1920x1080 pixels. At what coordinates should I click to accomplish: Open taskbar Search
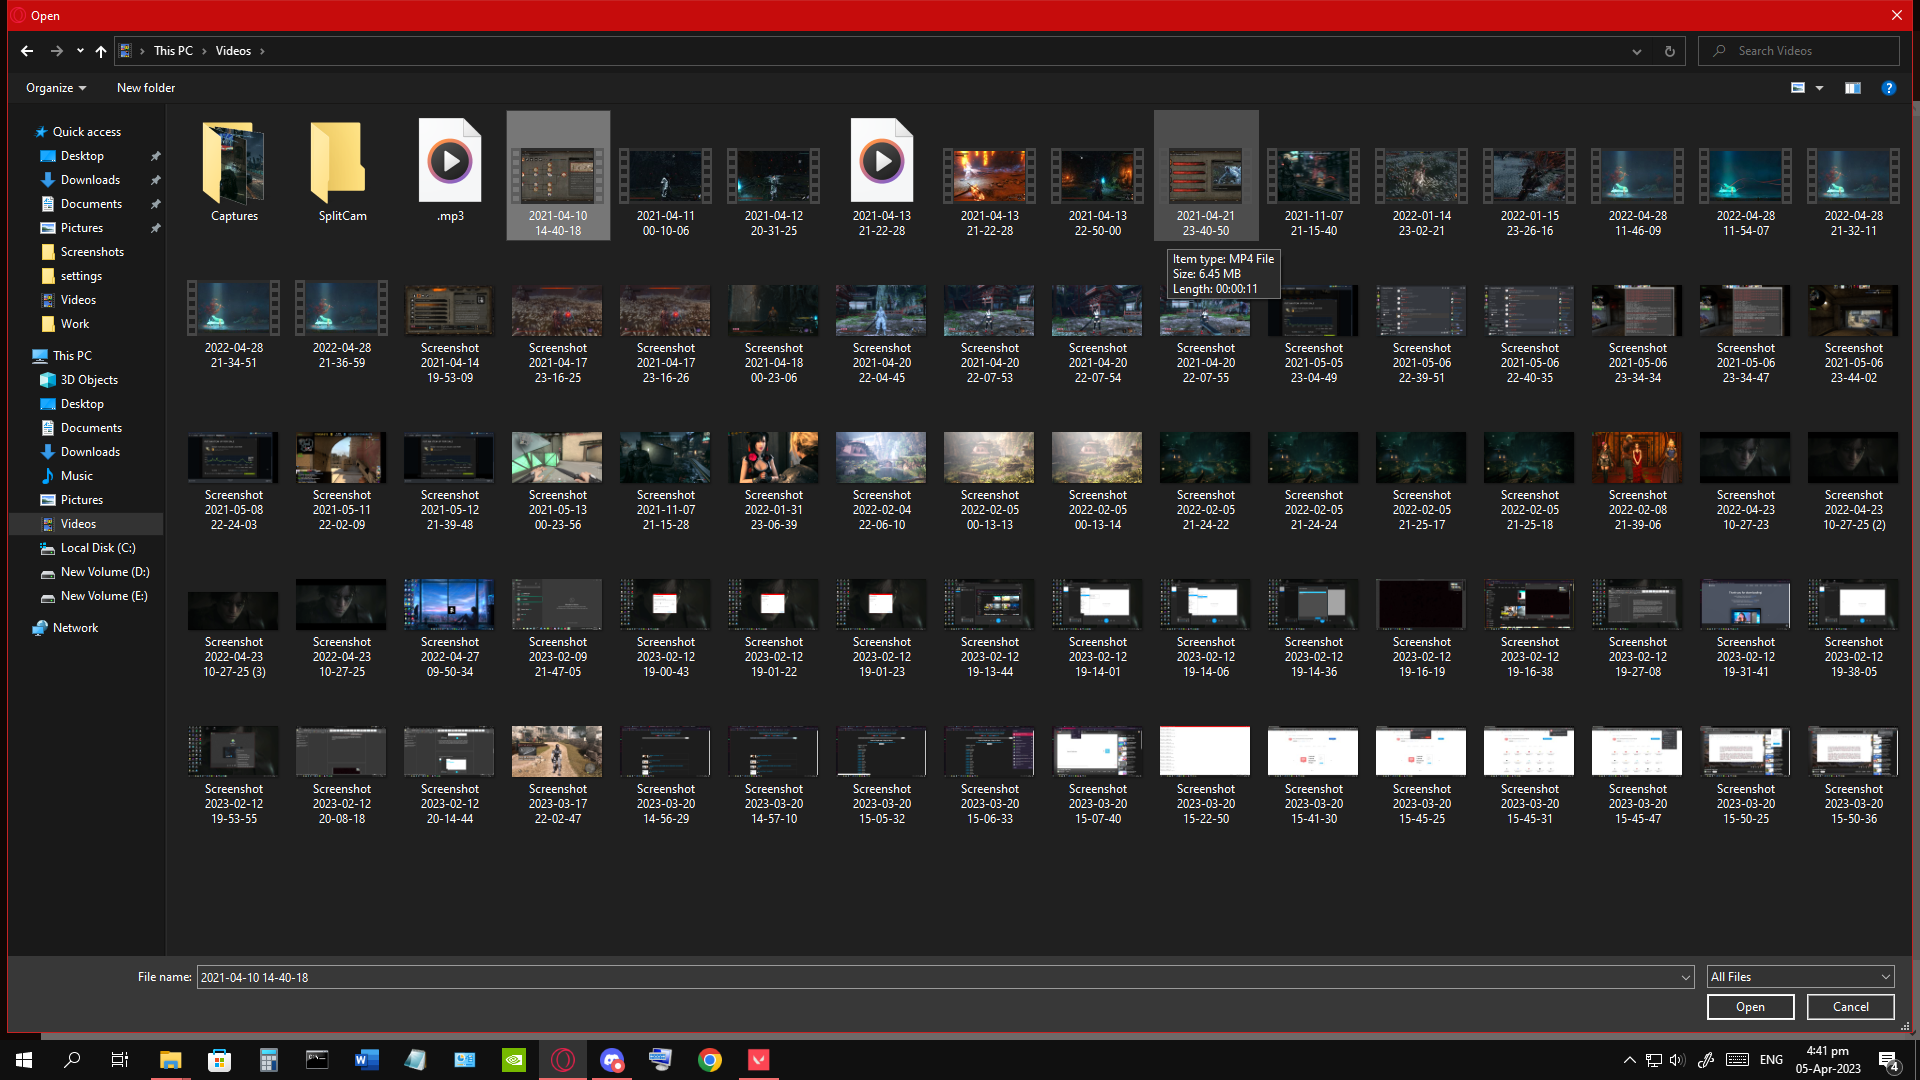pos(72,1060)
